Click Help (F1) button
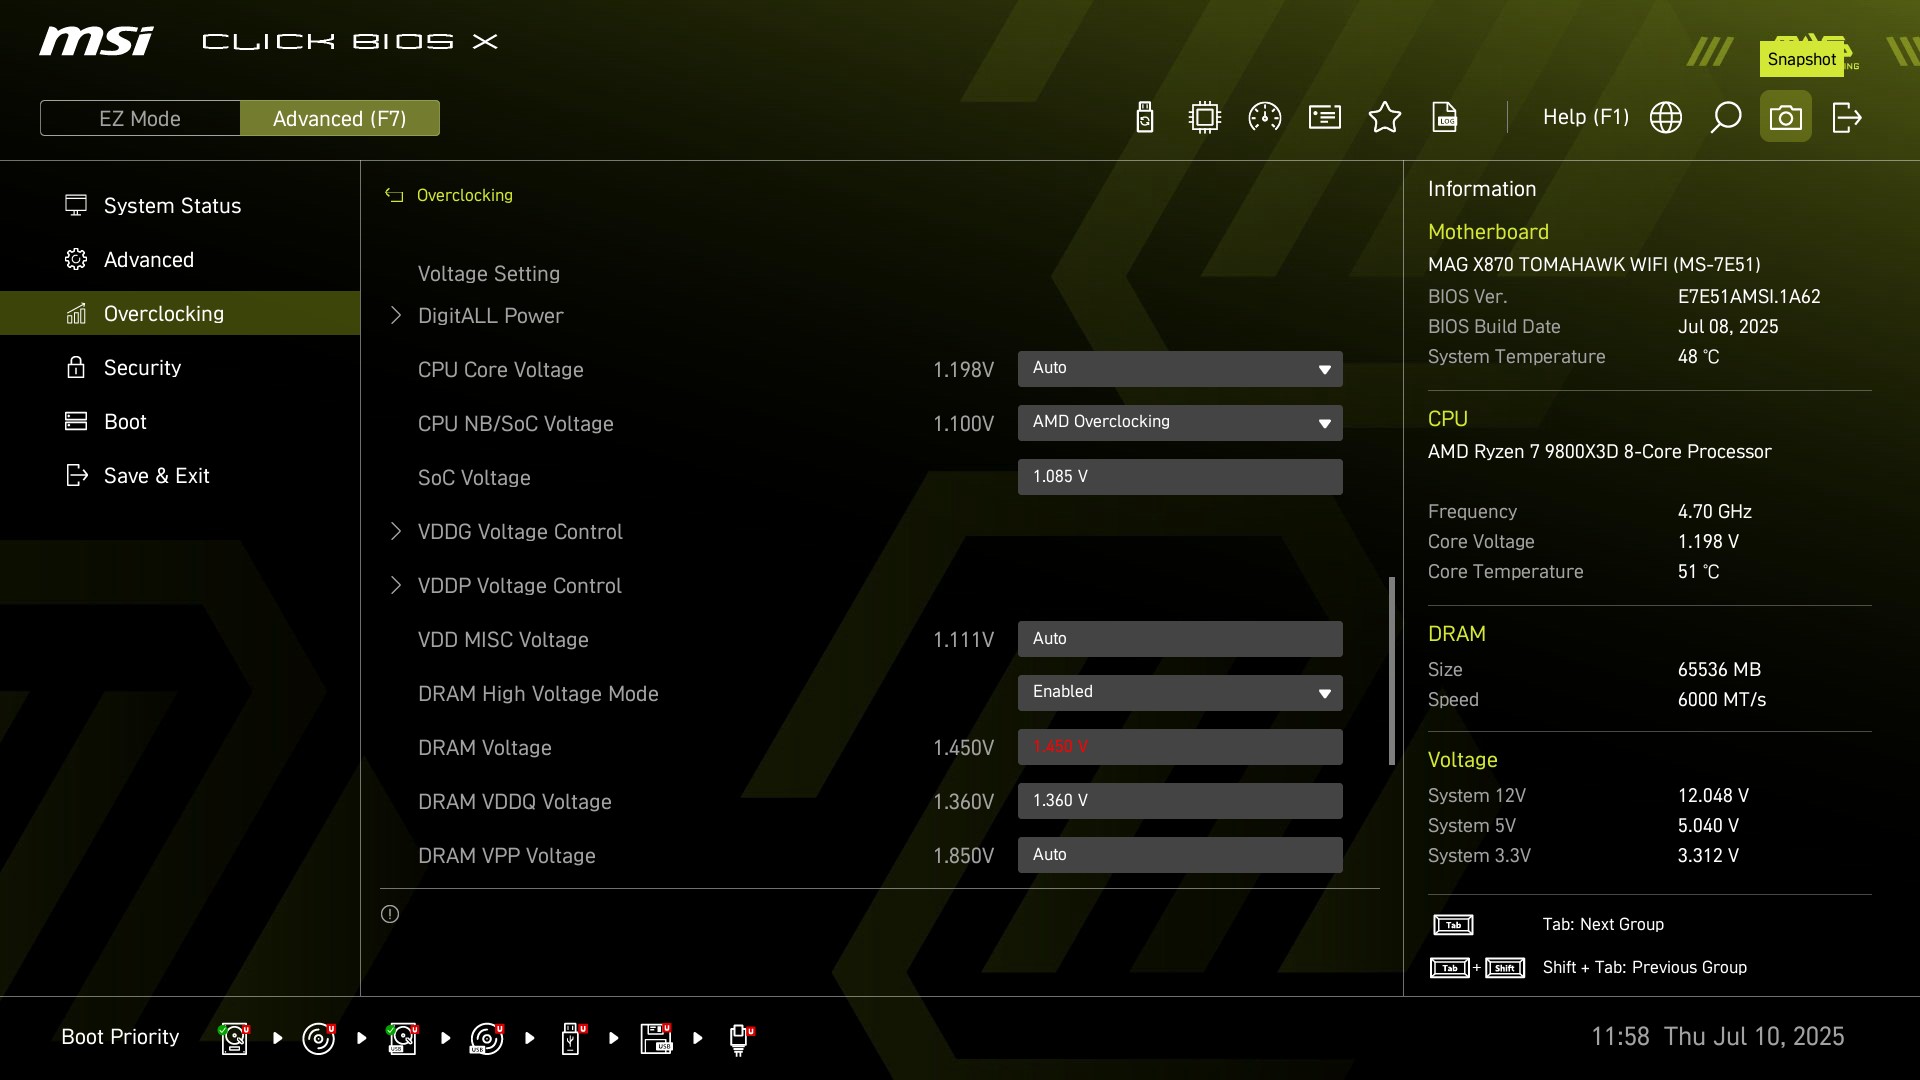This screenshot has width=1920, height=1080. [x=1585, y=118]
